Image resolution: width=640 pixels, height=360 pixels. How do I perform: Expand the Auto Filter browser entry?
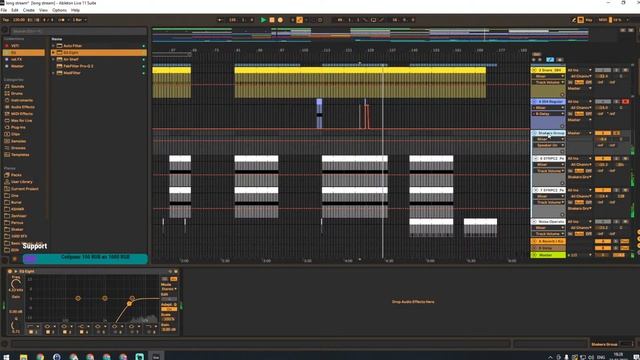pyautogui.click(x=53, y=46)
